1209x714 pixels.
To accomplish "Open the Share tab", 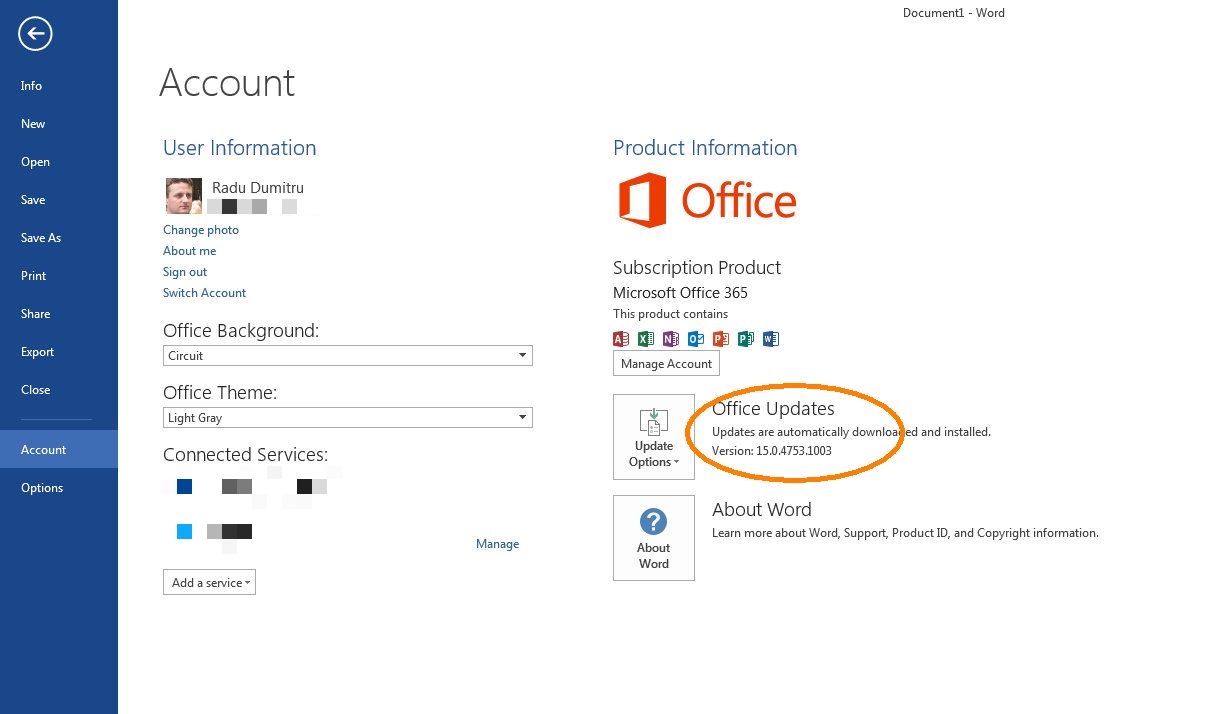I will pyautogui.click(x=59, y=314).
